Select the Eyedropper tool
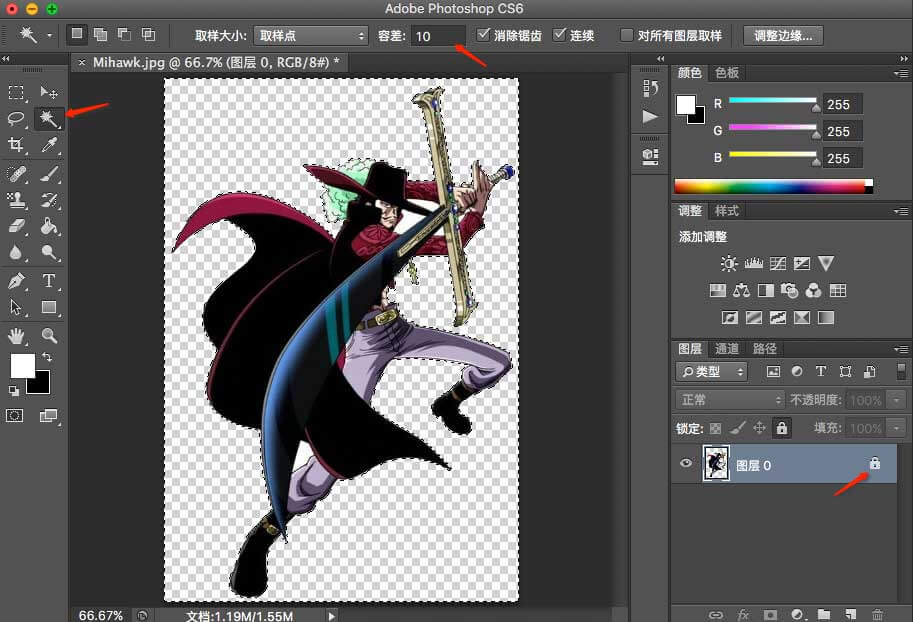Viewport: 913px width, 622px height. click(x=49, y=144)
